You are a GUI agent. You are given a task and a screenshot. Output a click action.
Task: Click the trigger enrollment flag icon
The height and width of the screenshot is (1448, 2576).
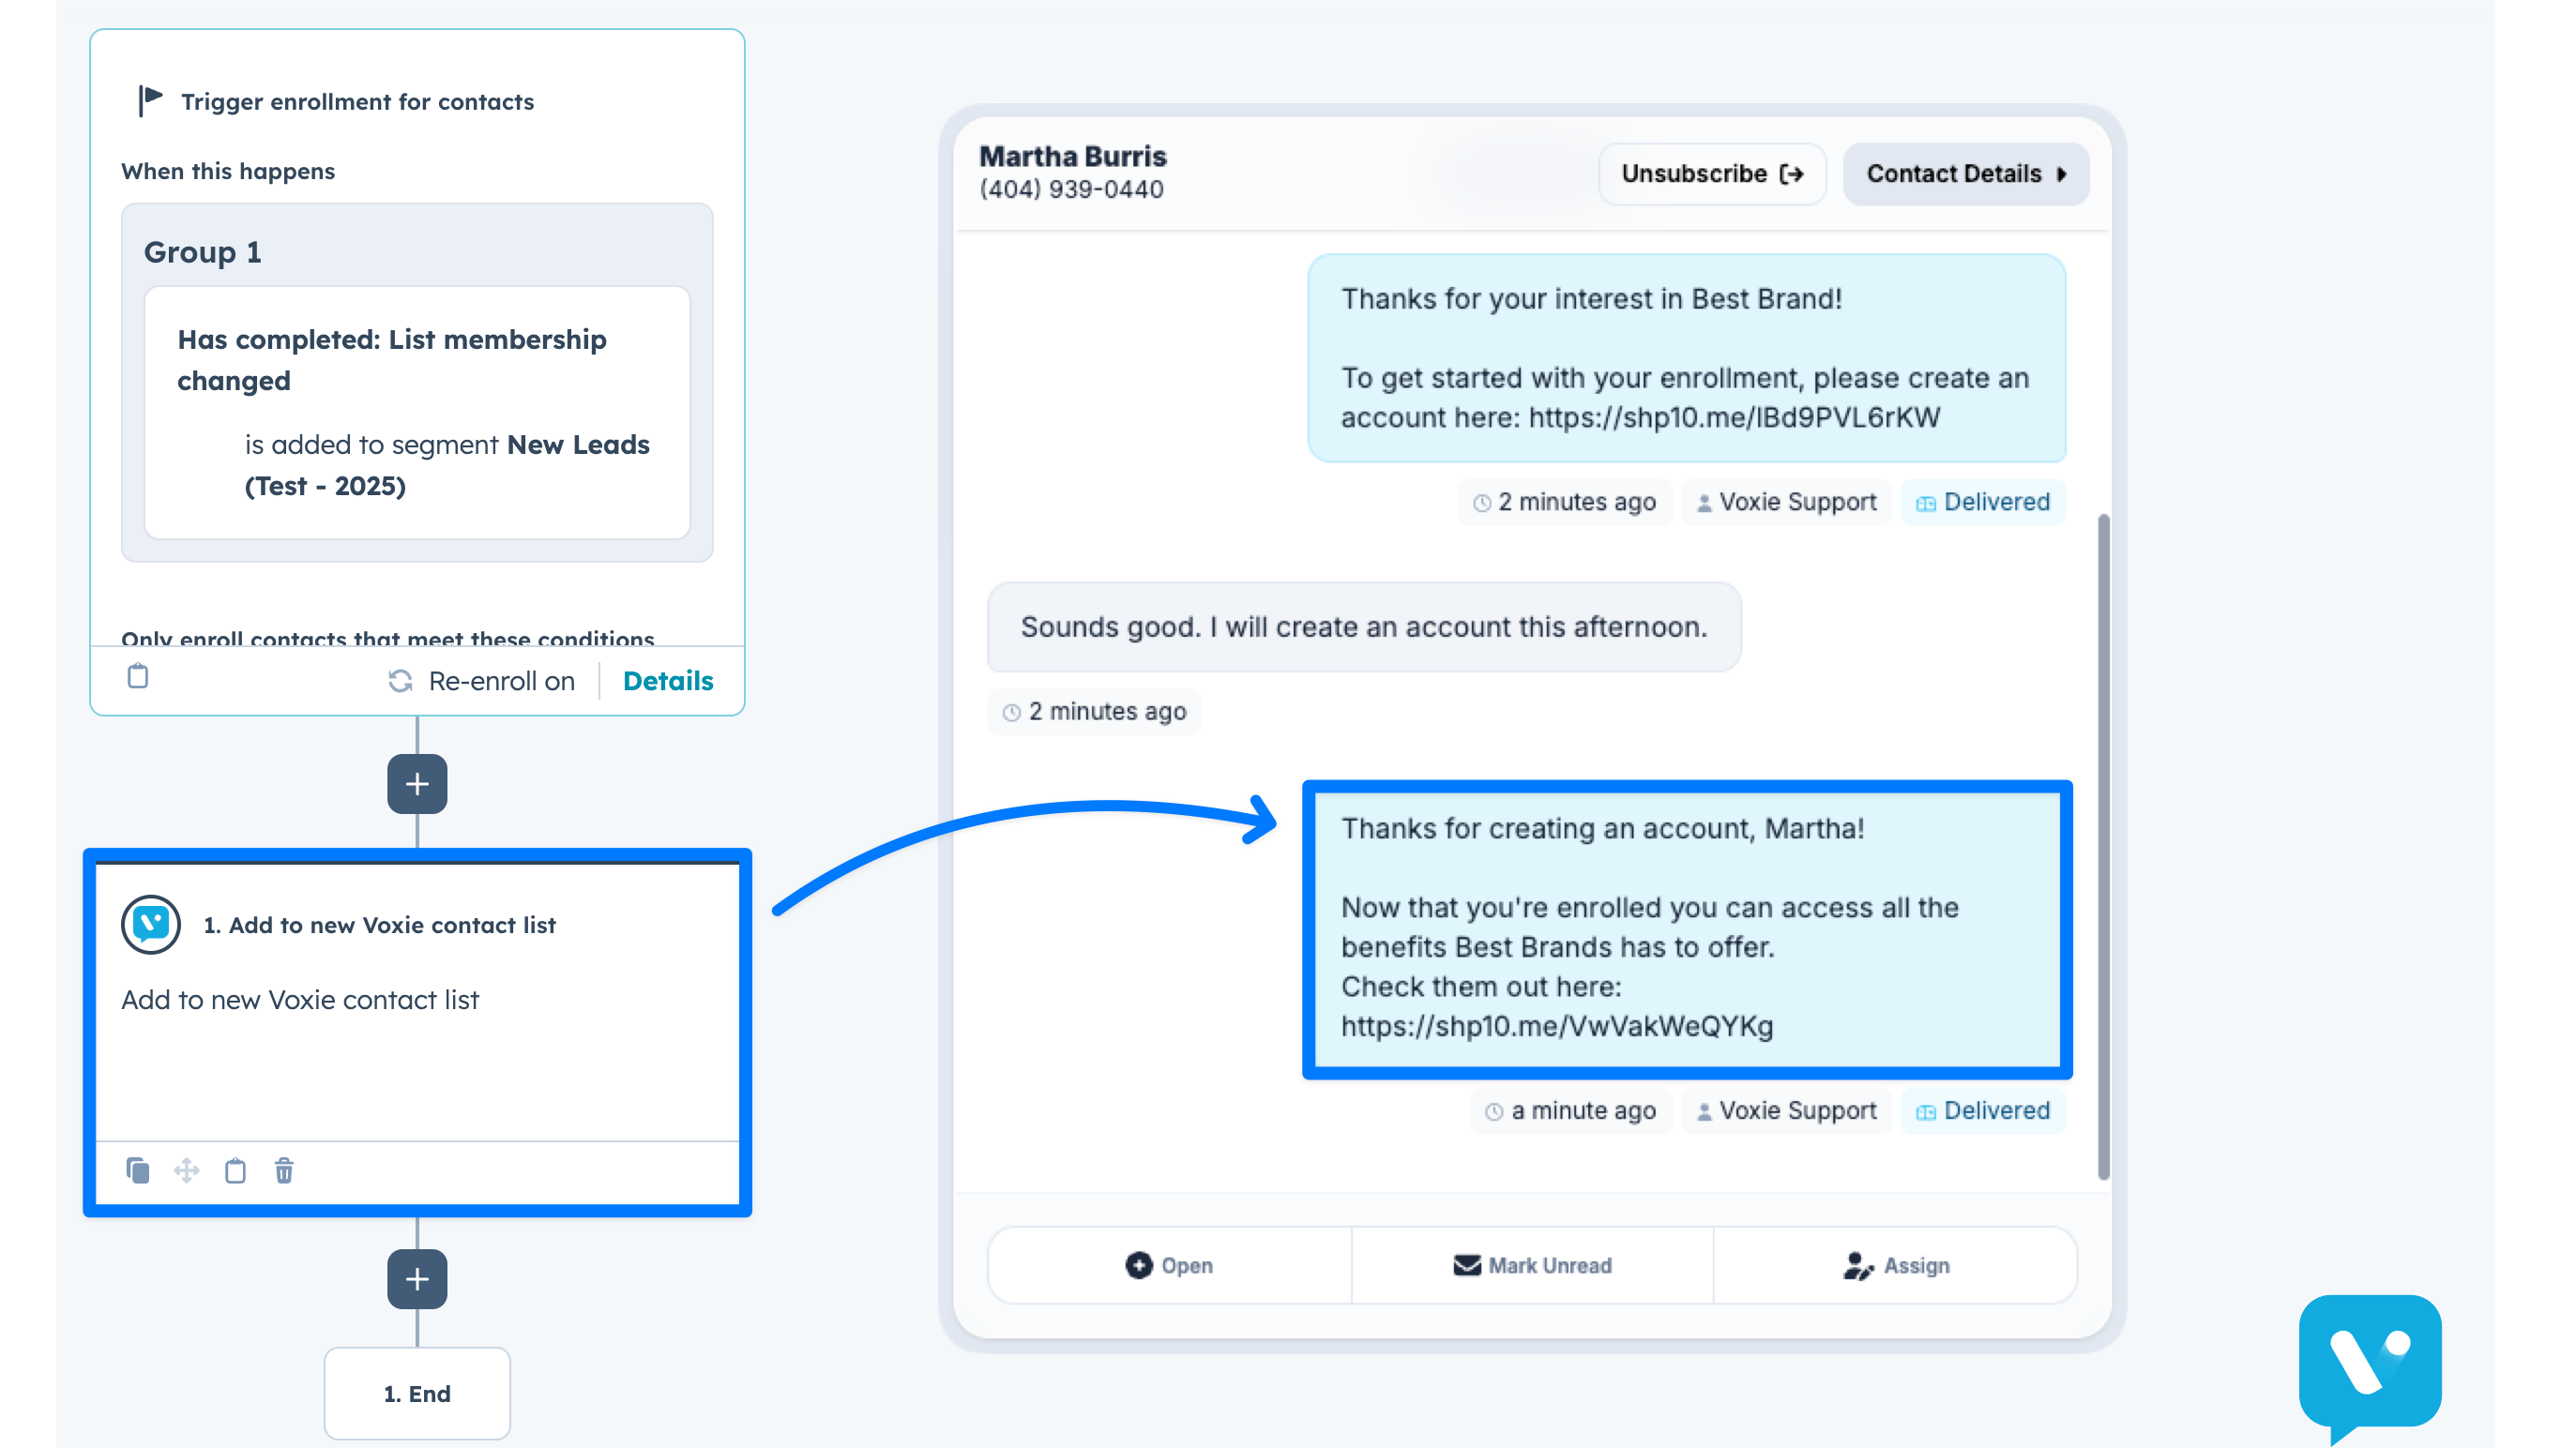pos(150,101)
